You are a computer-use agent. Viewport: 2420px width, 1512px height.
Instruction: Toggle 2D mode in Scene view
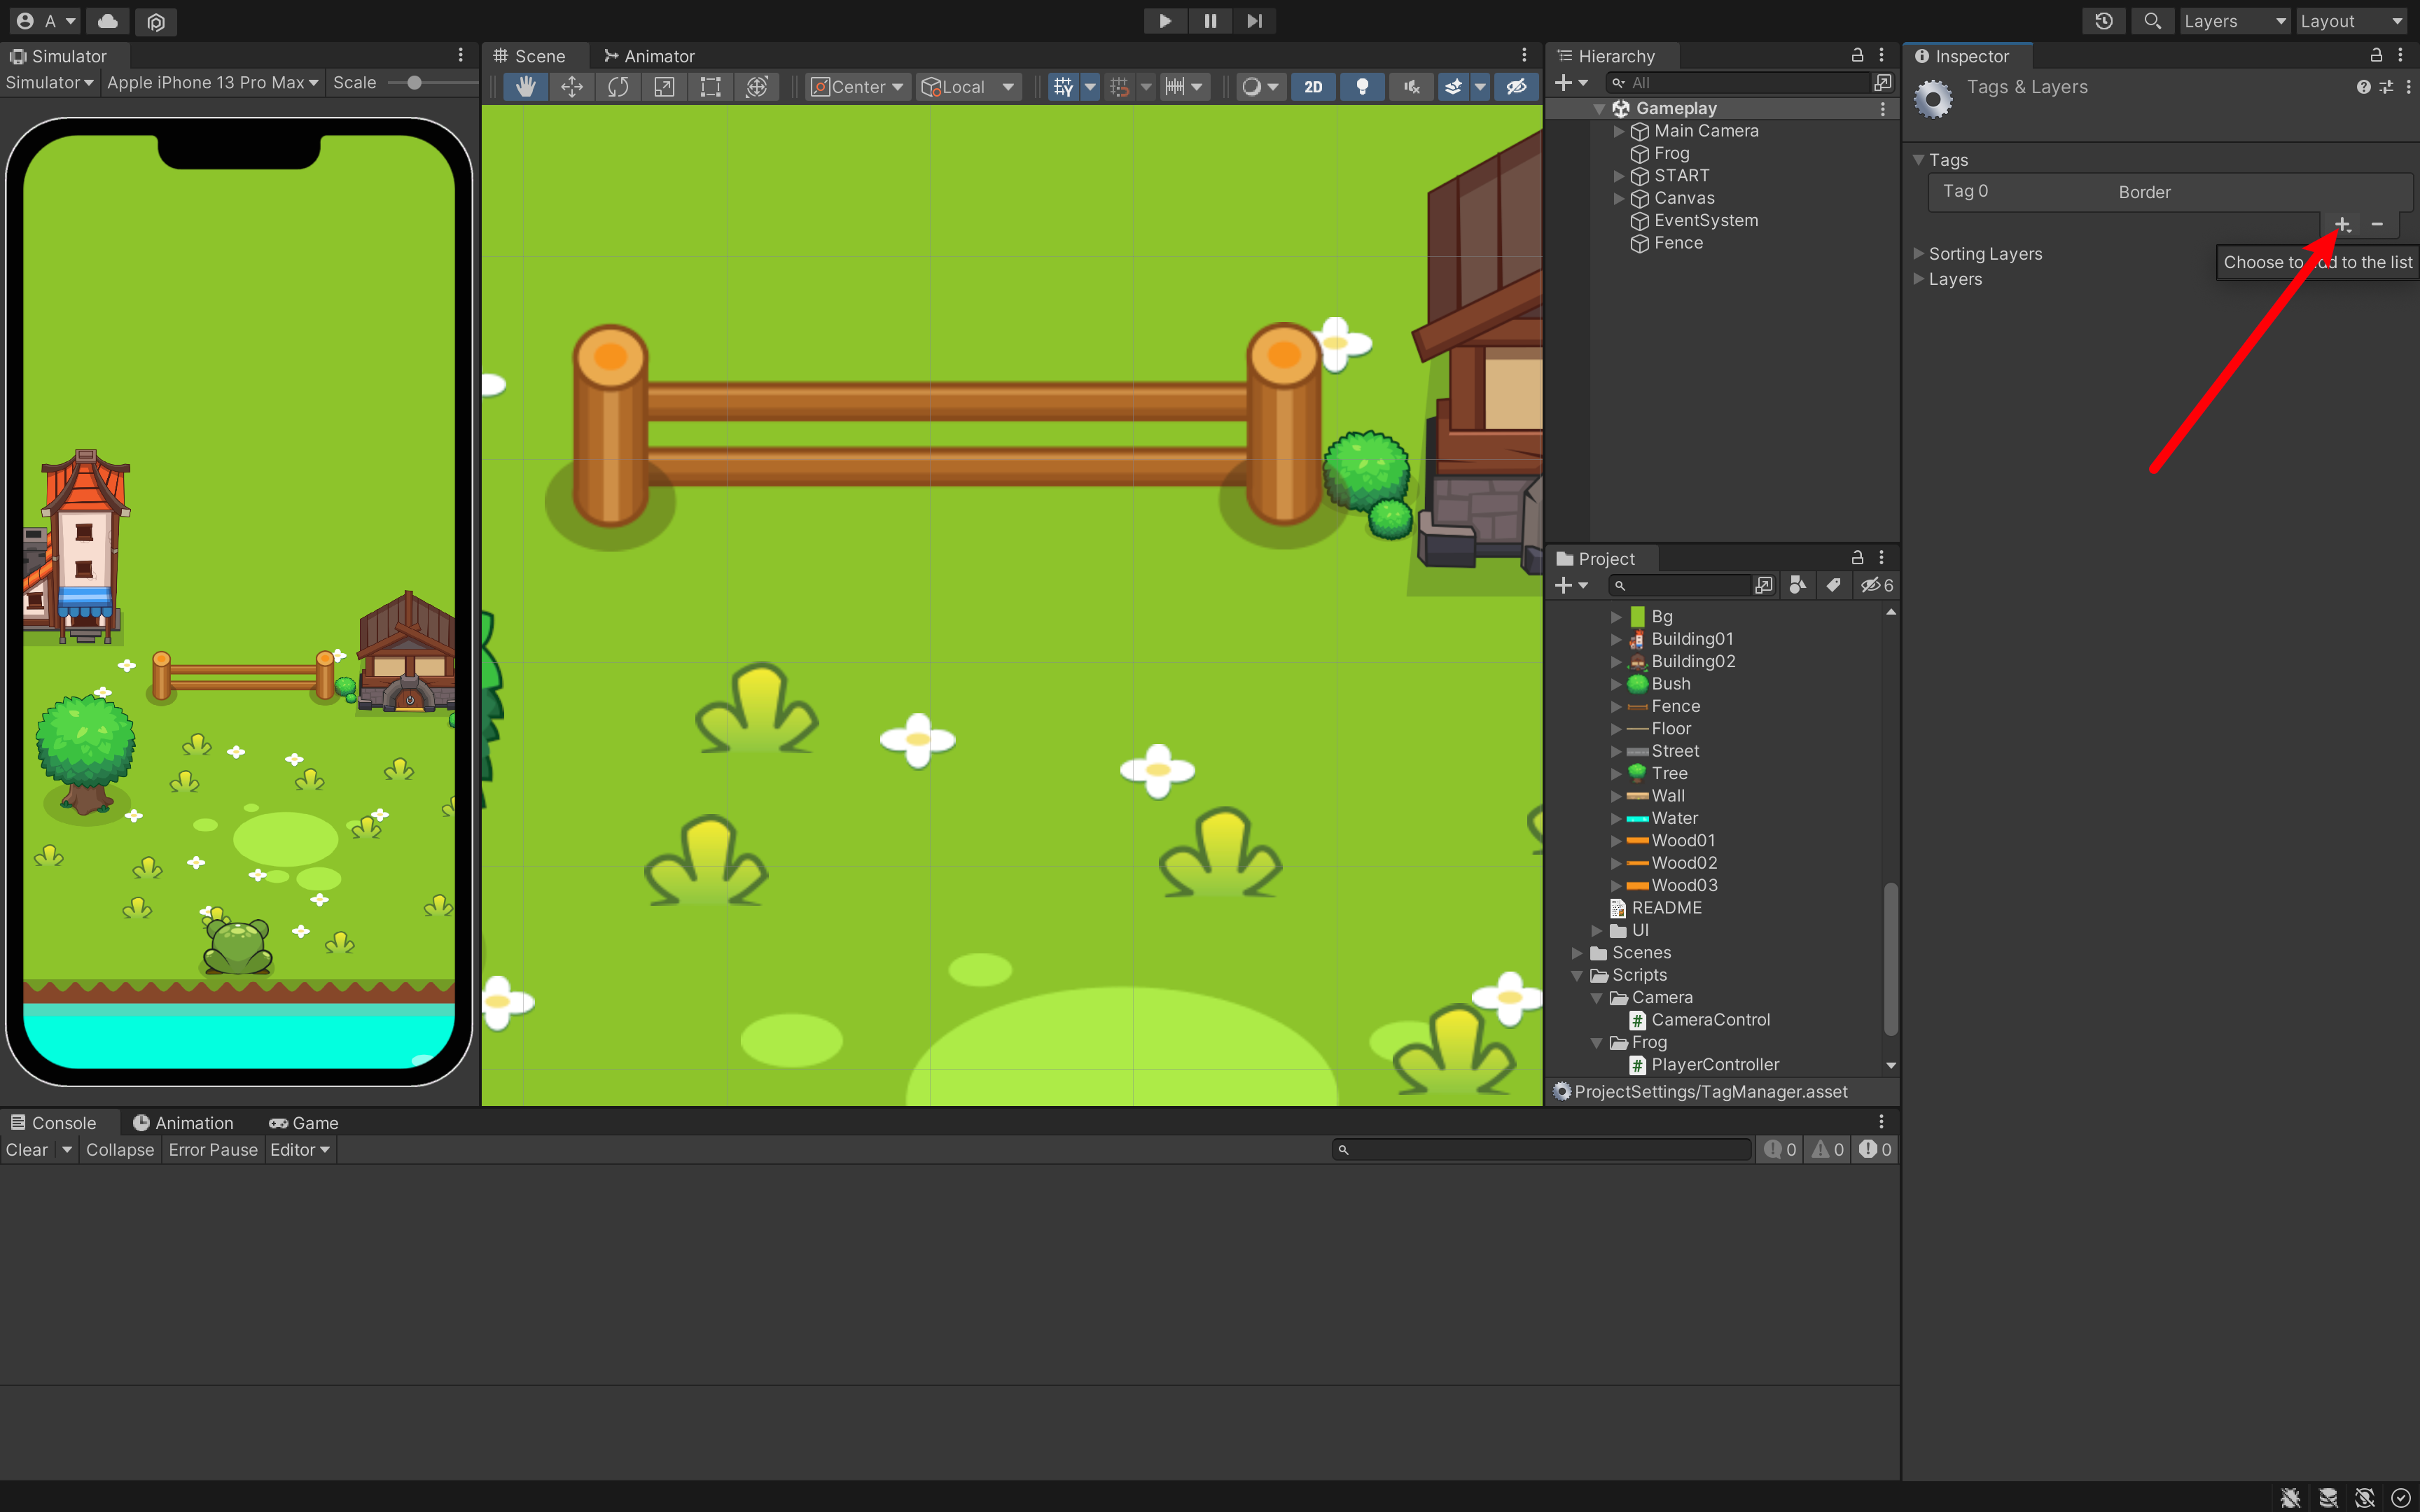[1313, 87]
